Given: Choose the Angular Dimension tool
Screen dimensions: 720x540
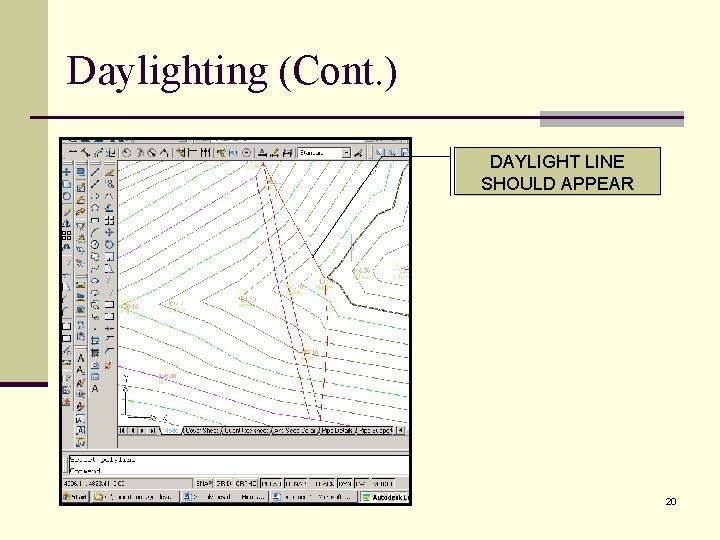Looking at the screenshot, I should pos(163,152).
